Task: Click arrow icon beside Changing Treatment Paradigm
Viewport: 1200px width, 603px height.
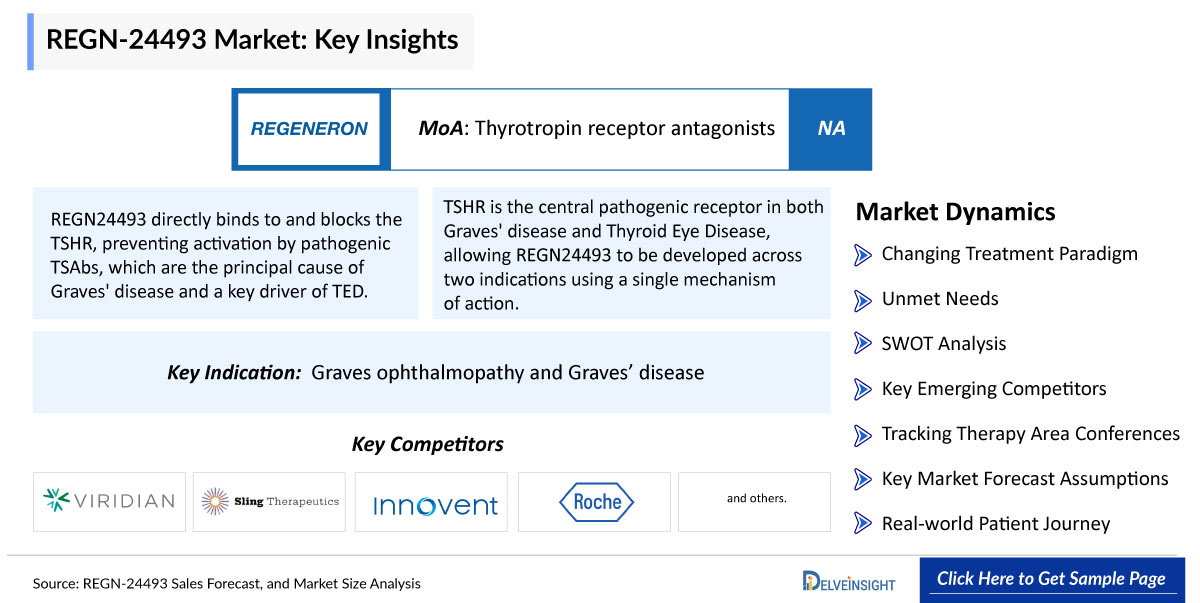Action: pos(863,255)
